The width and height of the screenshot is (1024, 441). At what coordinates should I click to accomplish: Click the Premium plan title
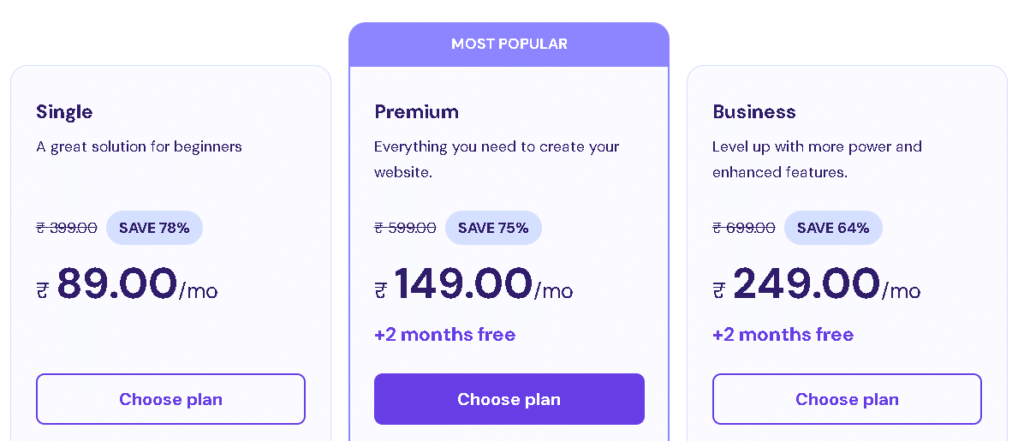pos(417,112)
